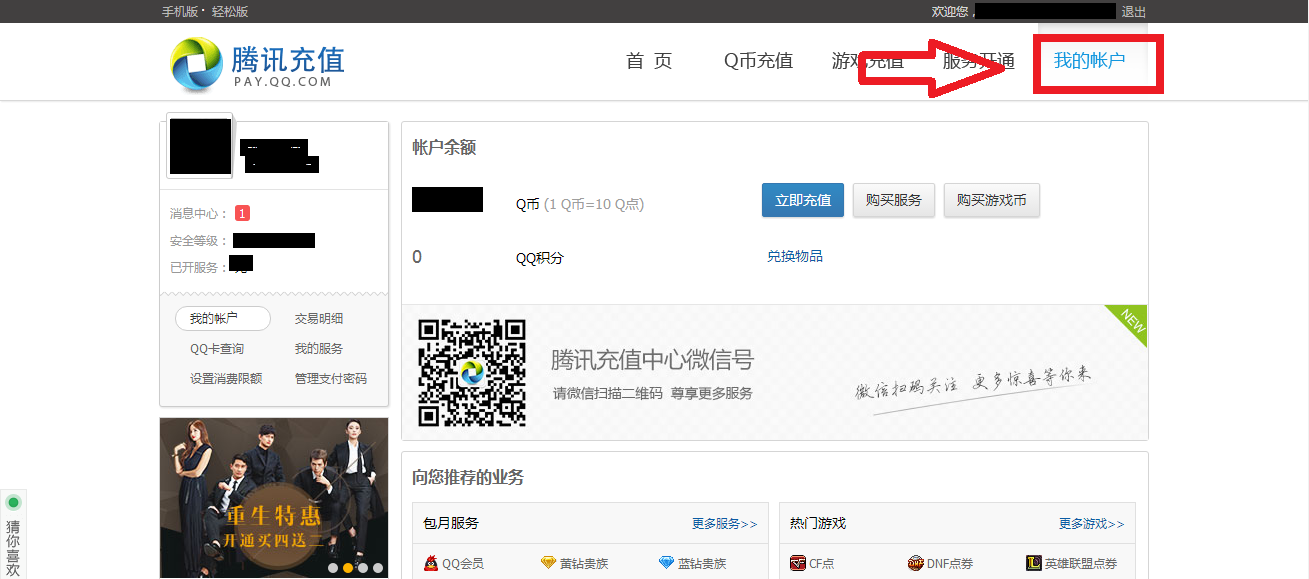Click the WeChat QR code image
The height and width of the screenshot is (579, 1309).
coord(472,373)
